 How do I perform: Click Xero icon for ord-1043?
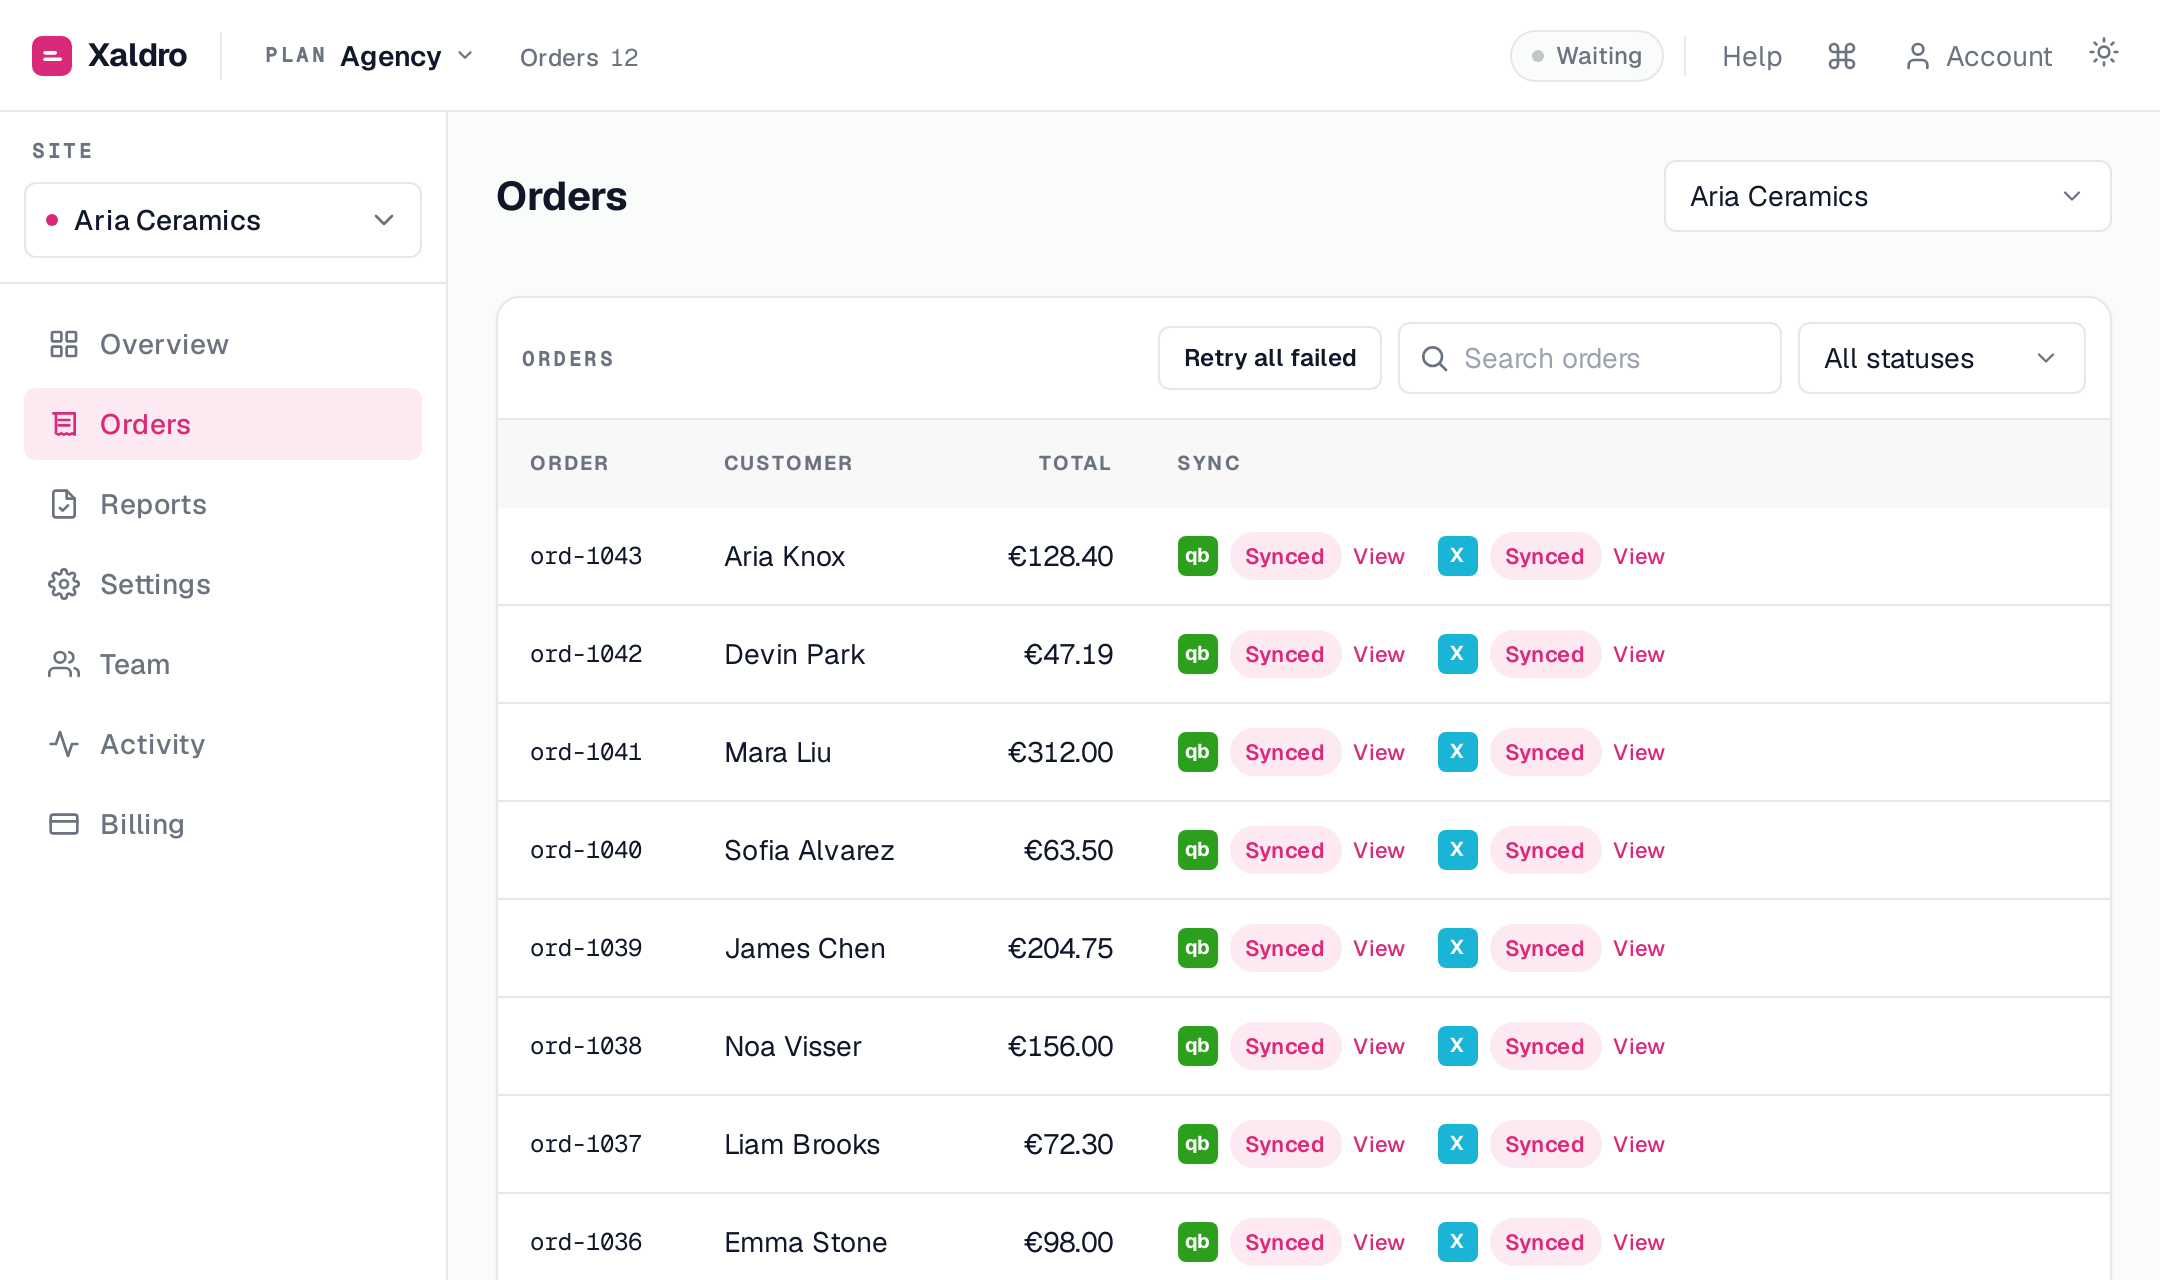pos(1458,556)
